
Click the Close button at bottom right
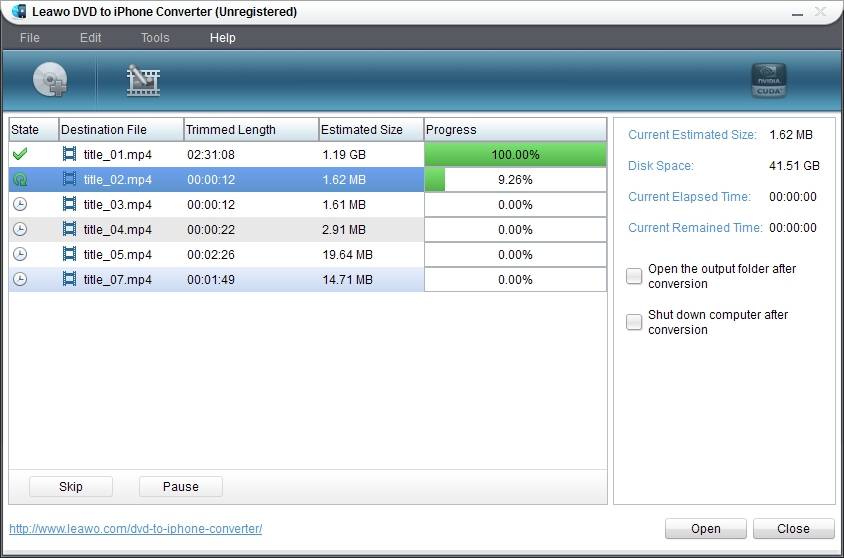(793, 528)
